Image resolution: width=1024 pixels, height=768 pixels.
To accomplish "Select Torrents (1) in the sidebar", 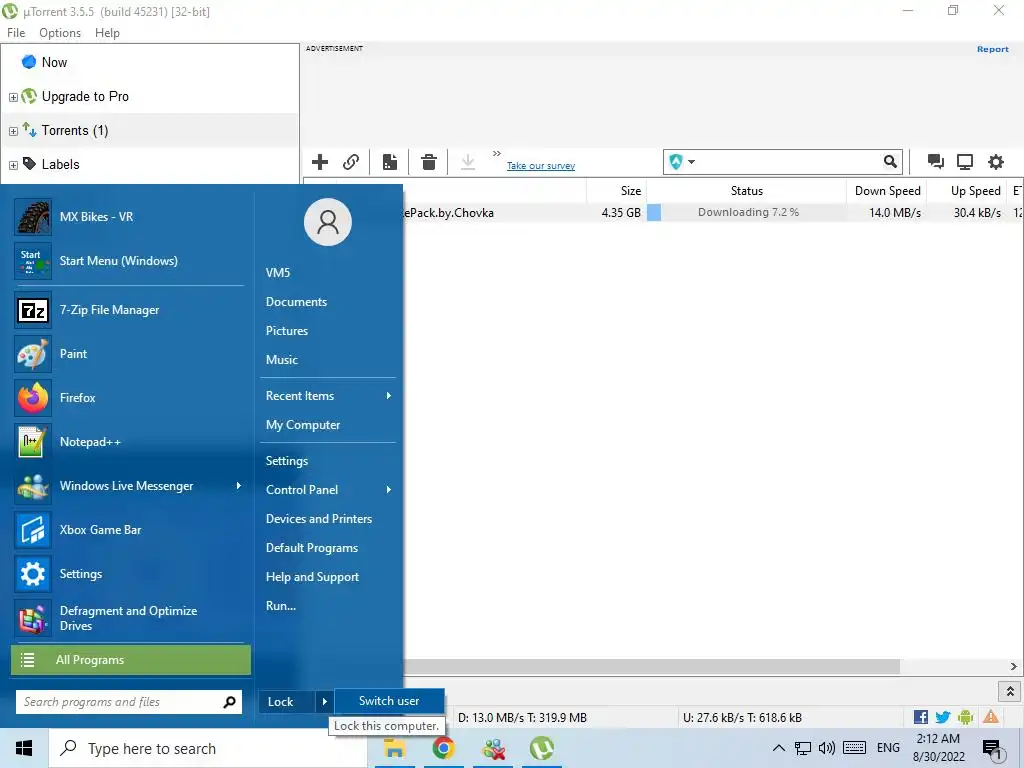I will coord(74,131).
